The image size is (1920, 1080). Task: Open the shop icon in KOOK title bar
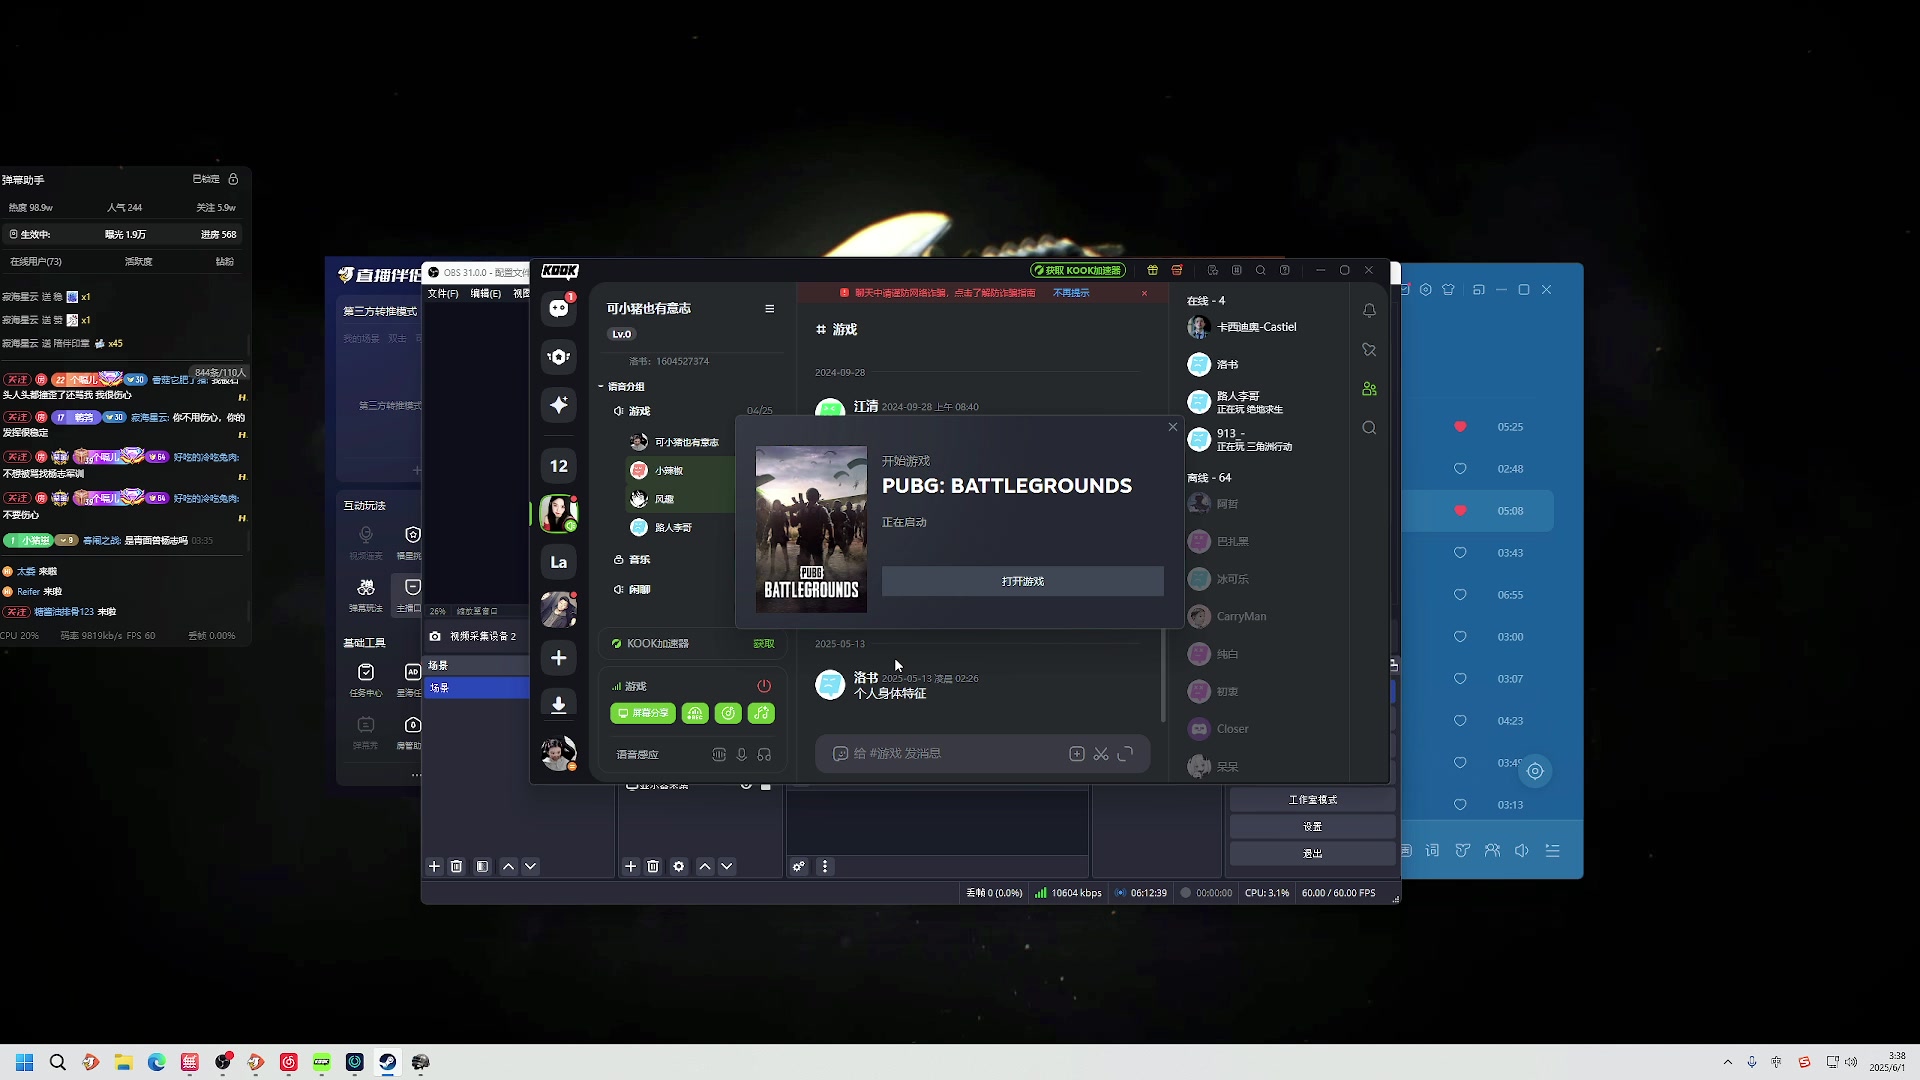point(1177,270)
